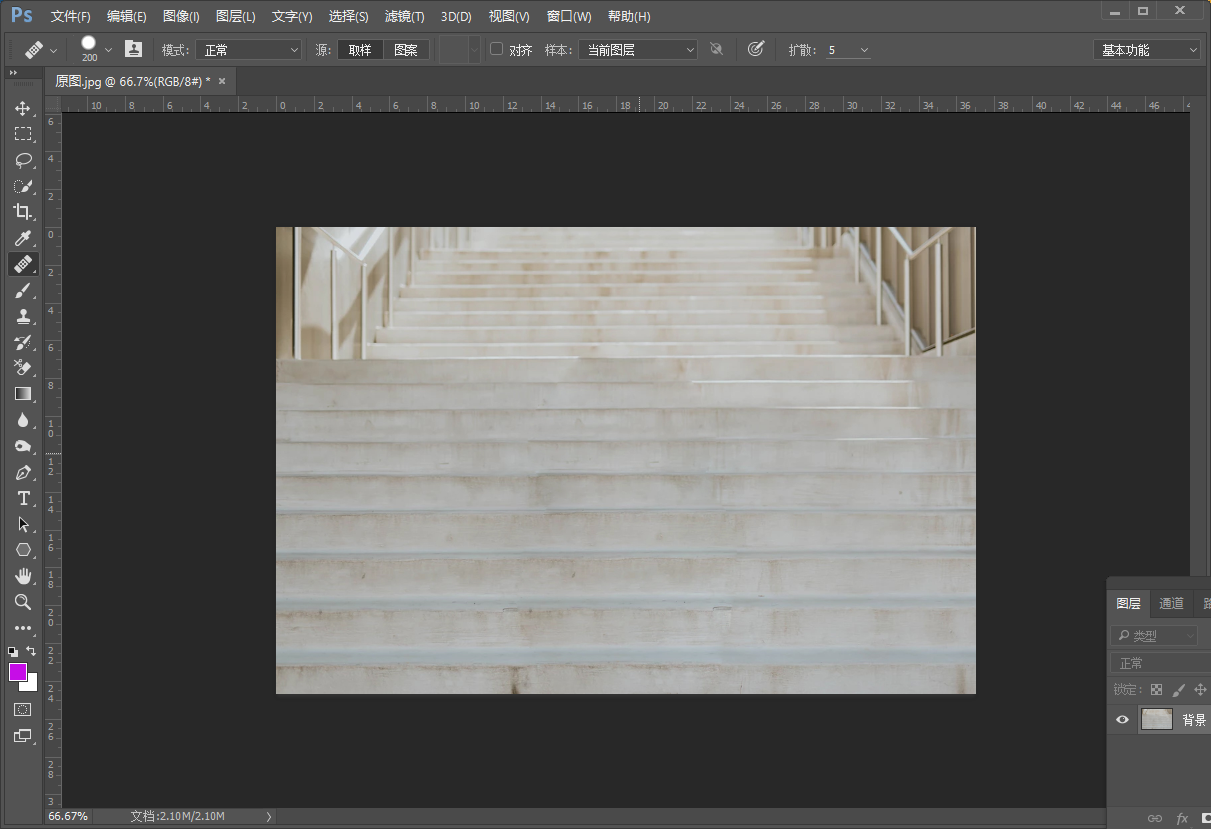Enable the 对齐 checkbox
This screenshot has height=829, width=1211.
pos(496,49)
